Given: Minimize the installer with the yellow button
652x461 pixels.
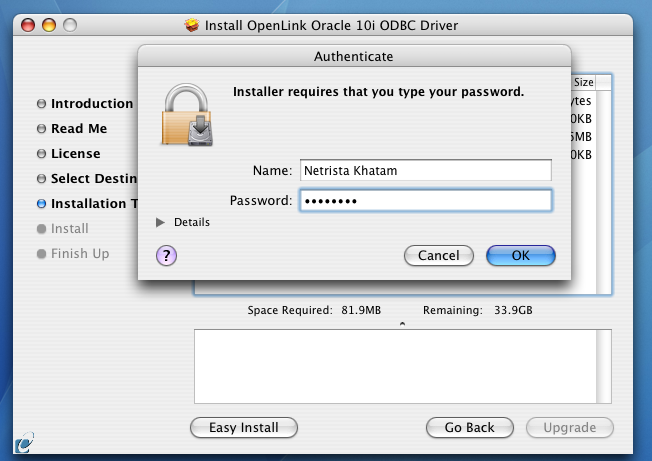Looking at the screenshot, I should pos(49,25).
